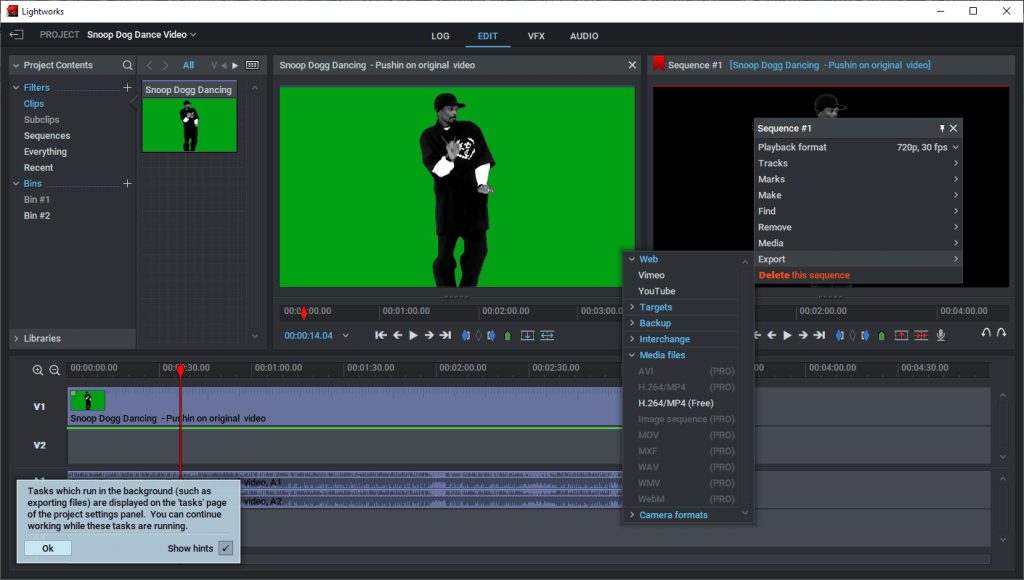The width and height of the screenshot is (1024, 580).
Task: Zoom in on the timeline
Action: pyautogui.click(x=38, y=370)
